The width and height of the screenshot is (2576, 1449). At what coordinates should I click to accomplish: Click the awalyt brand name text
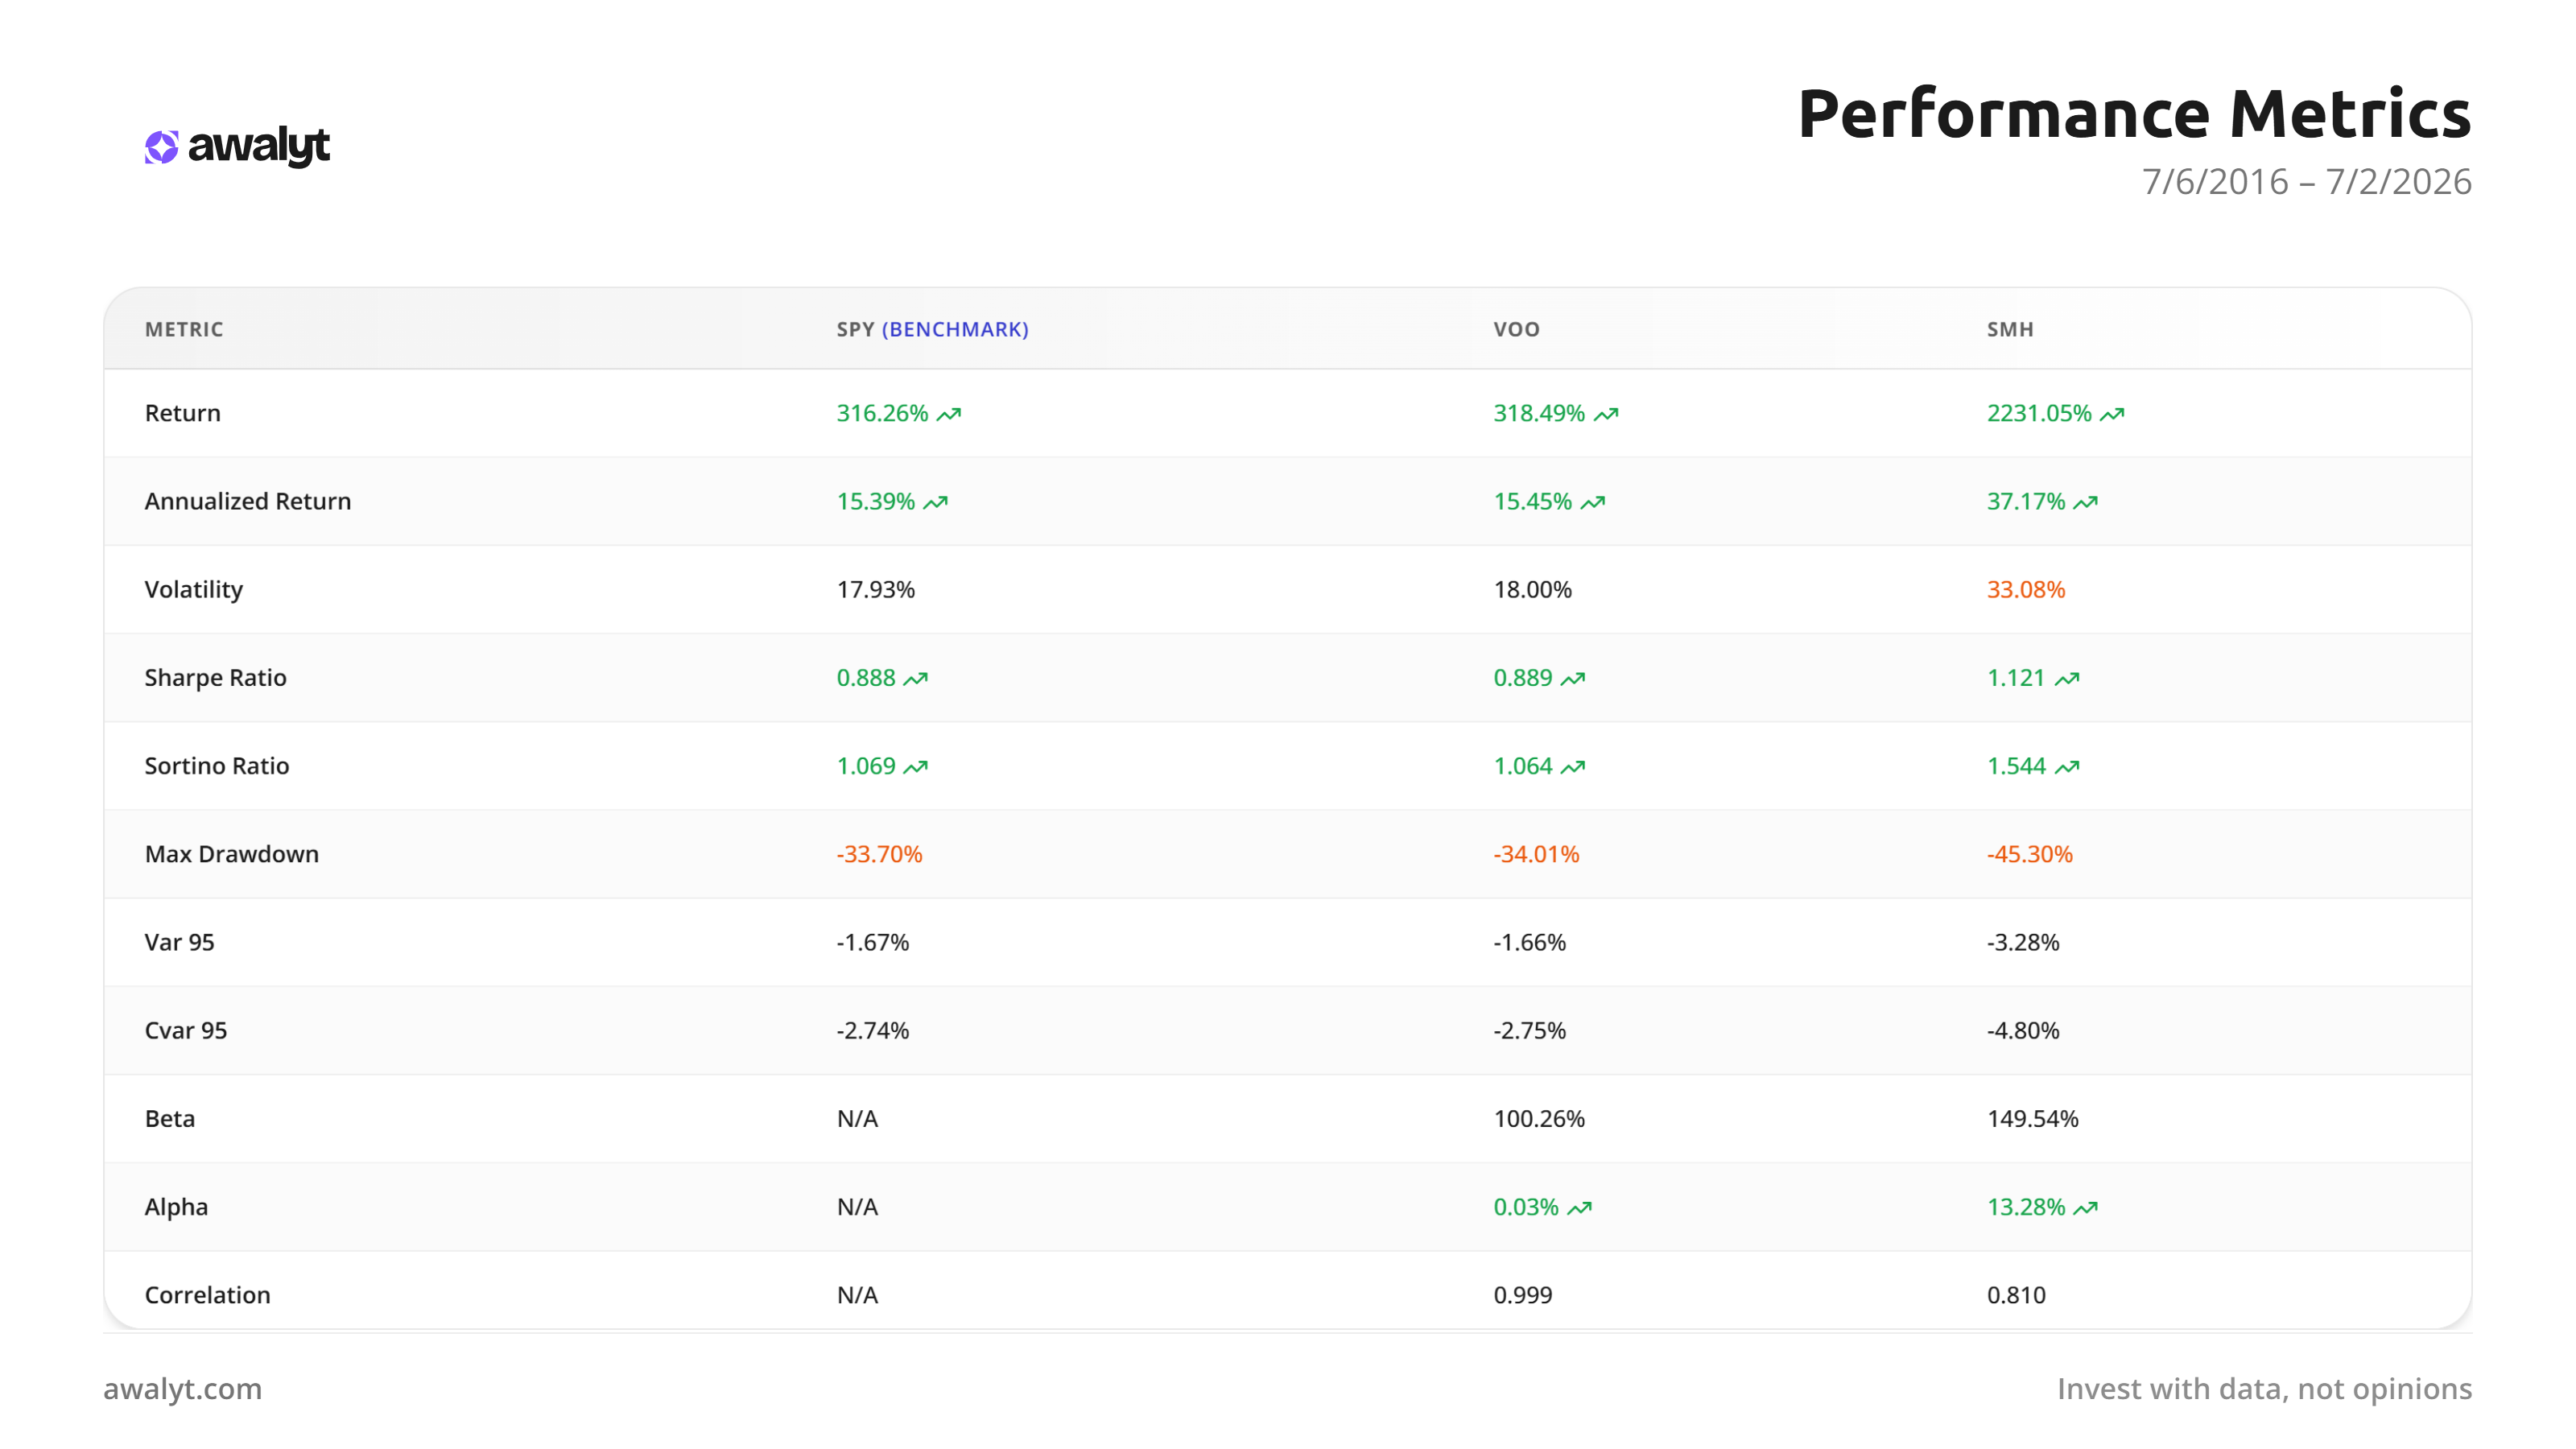click(259, 147)
